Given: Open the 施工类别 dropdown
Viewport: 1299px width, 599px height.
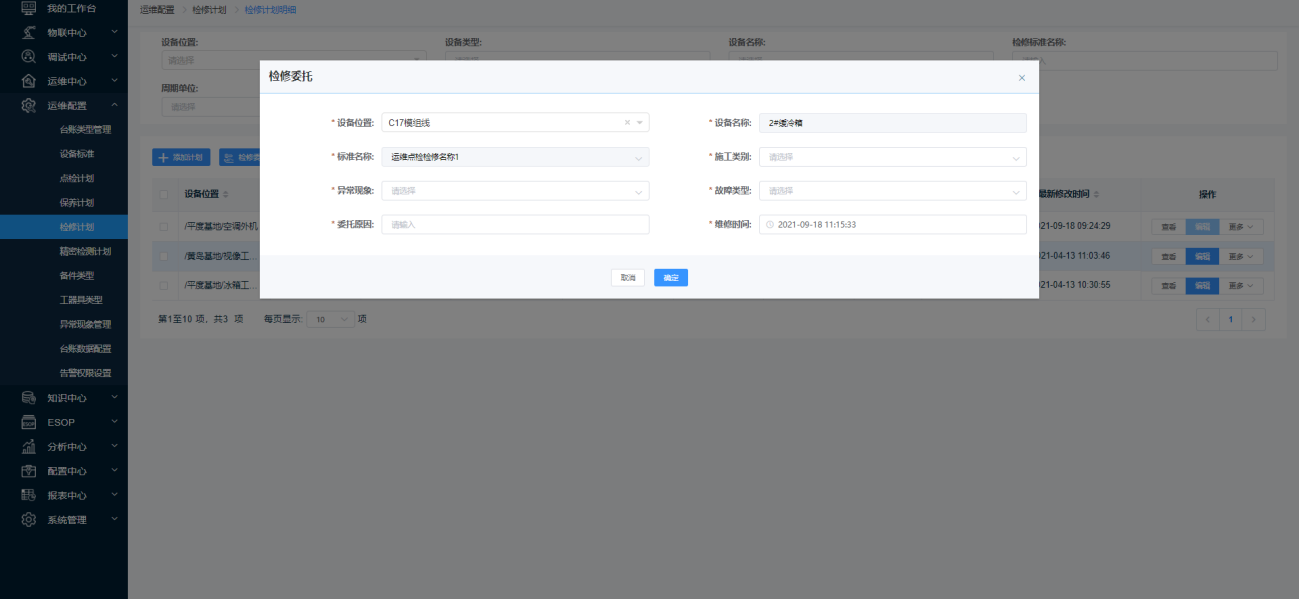Looking at the screenshot, I should (x=892, y=157).
